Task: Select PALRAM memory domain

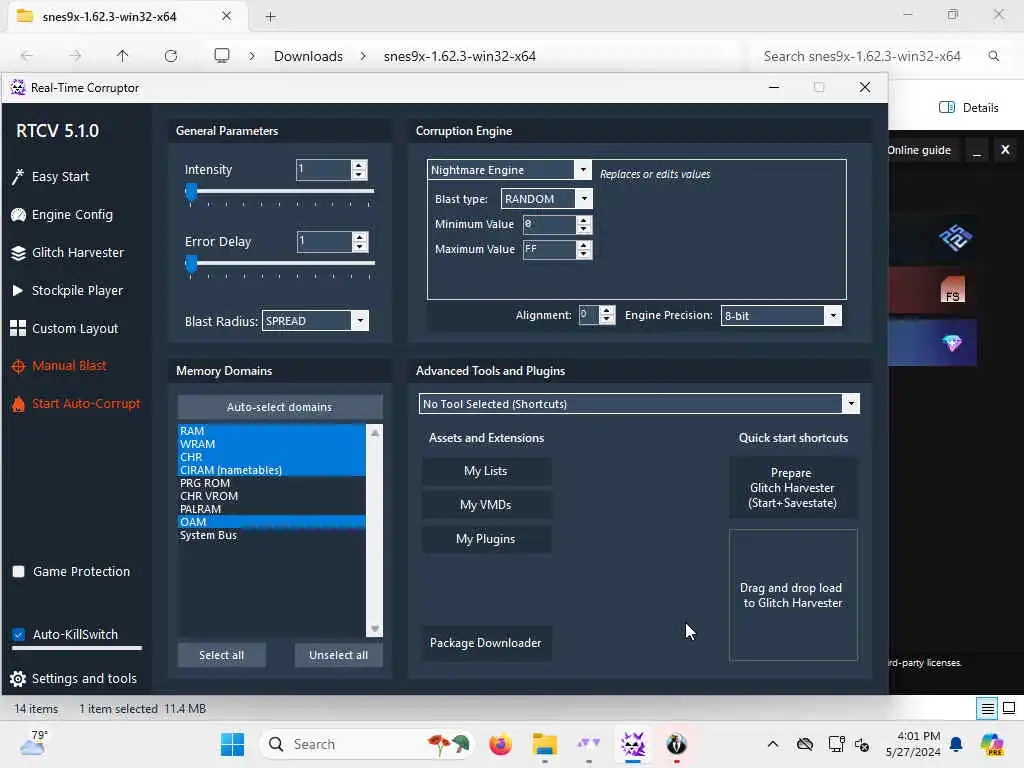Action: click(x=271, y=509)
